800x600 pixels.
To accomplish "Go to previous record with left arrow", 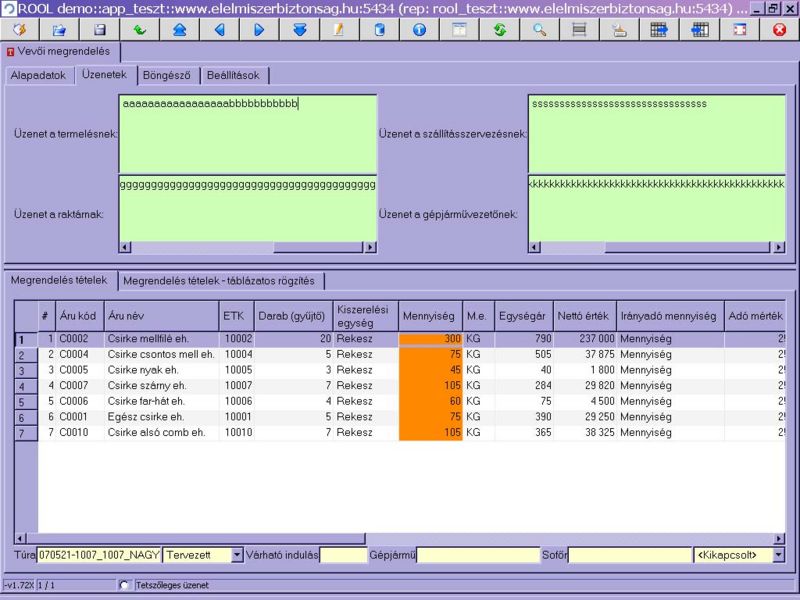I will pyautogui.click(x=219, y=29).
